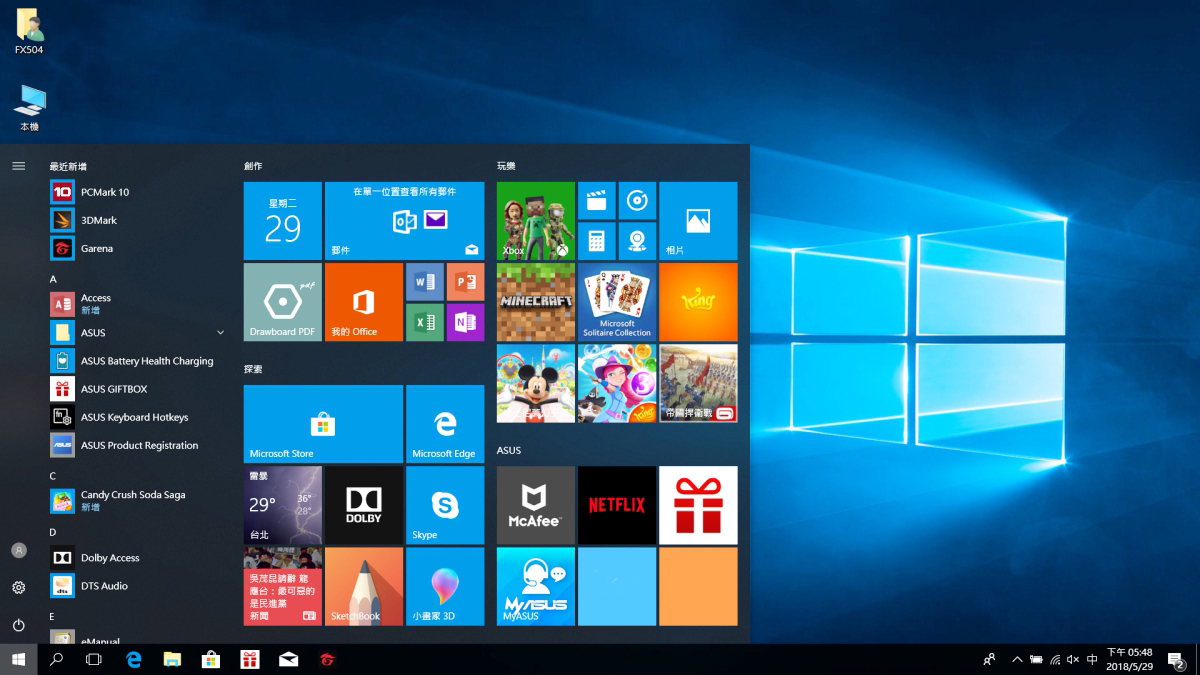Launch Candy Crush Soda Saga
This screenshot has width=1200, height=675.
[138, 501]
